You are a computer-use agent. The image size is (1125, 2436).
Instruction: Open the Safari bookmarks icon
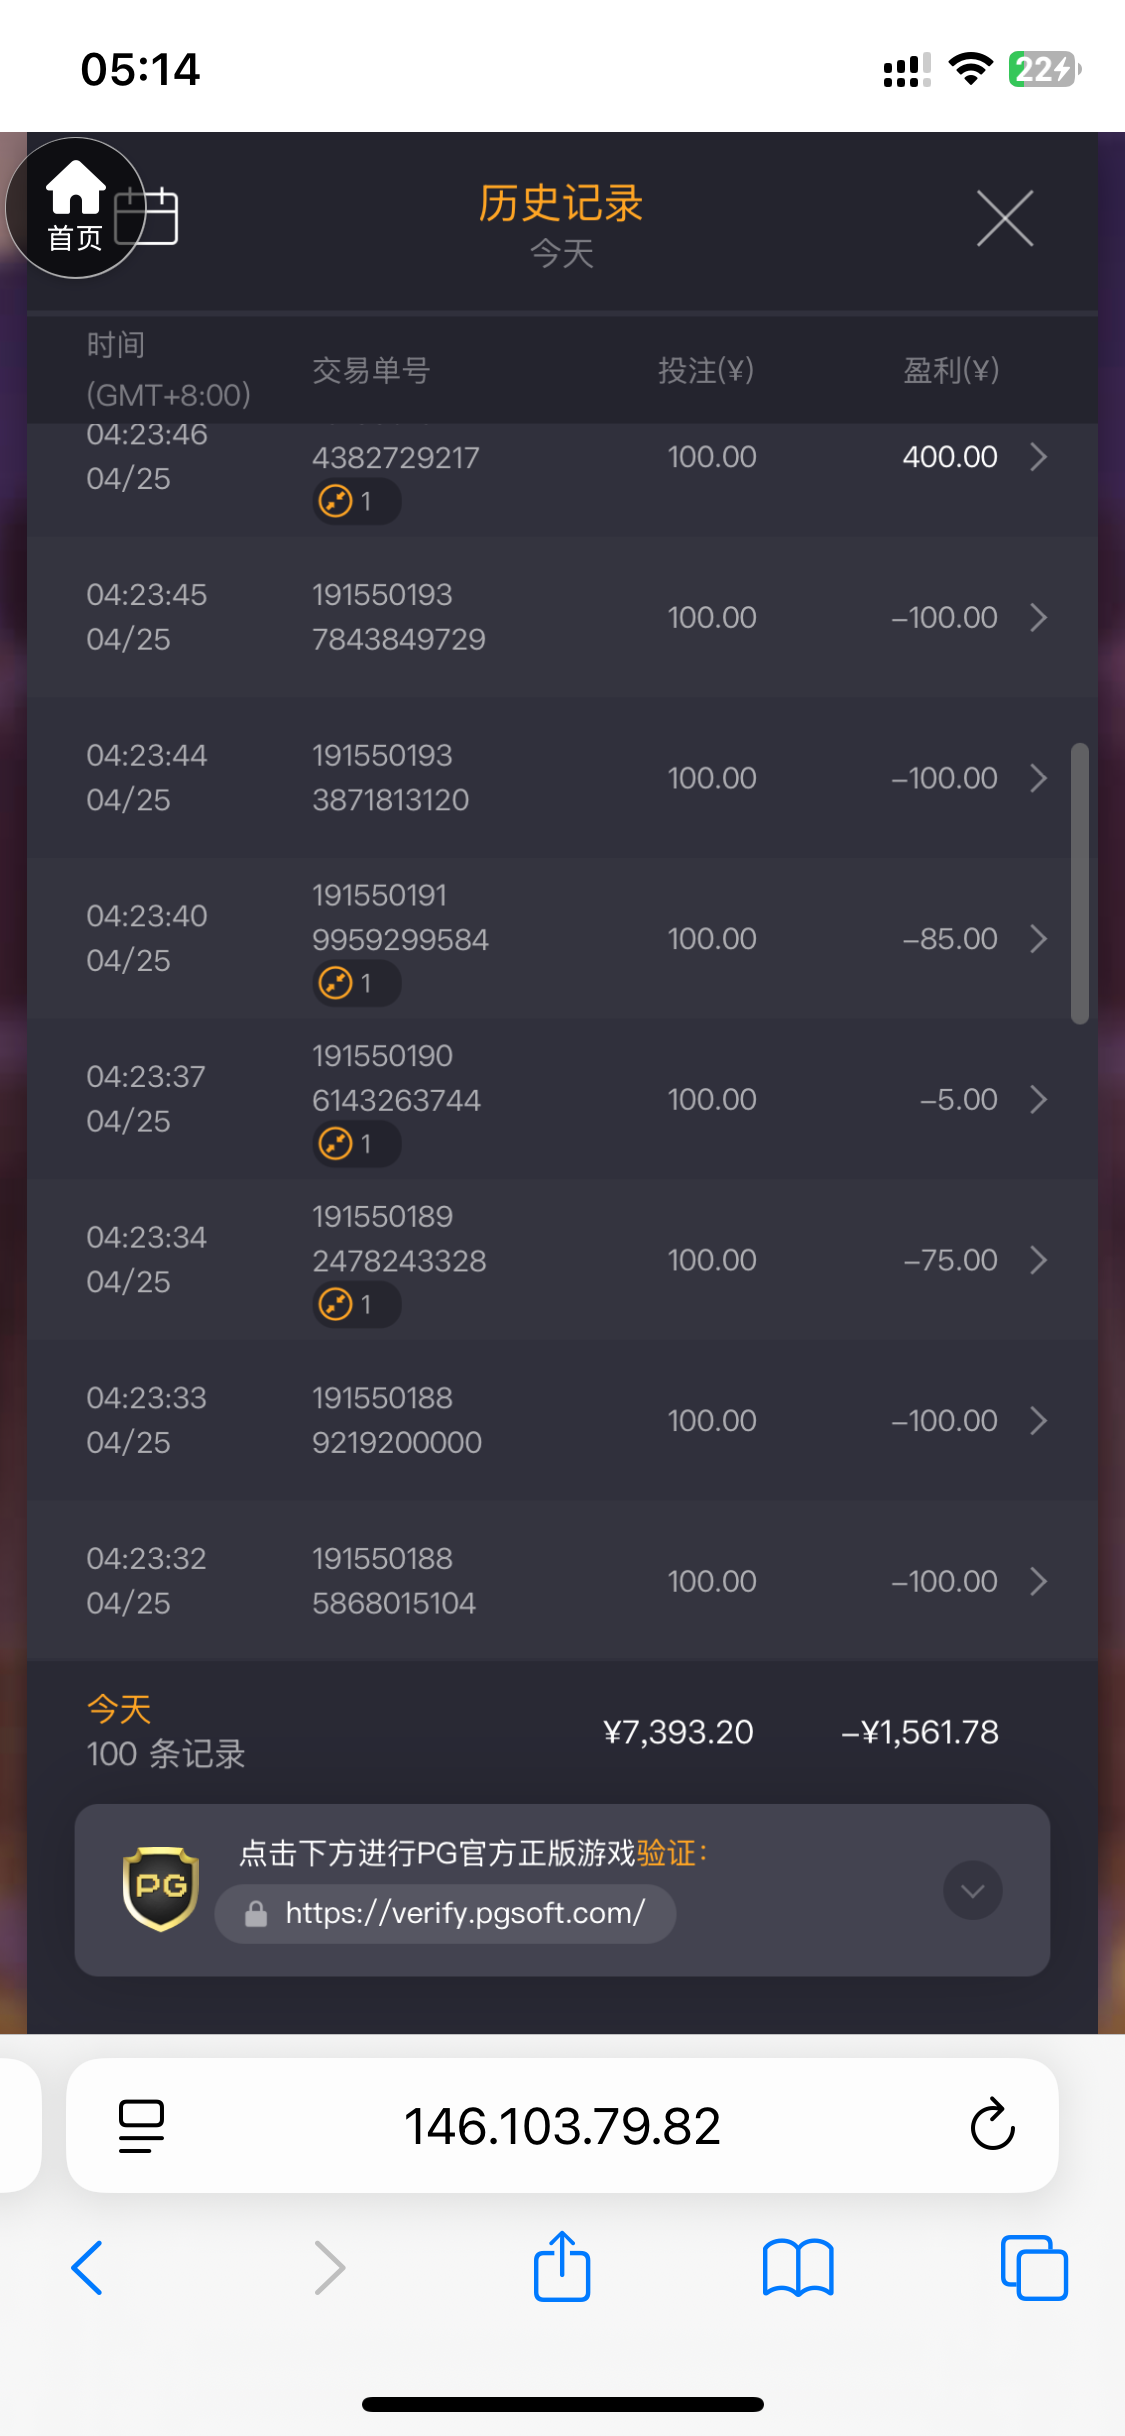click(797, 2267)
